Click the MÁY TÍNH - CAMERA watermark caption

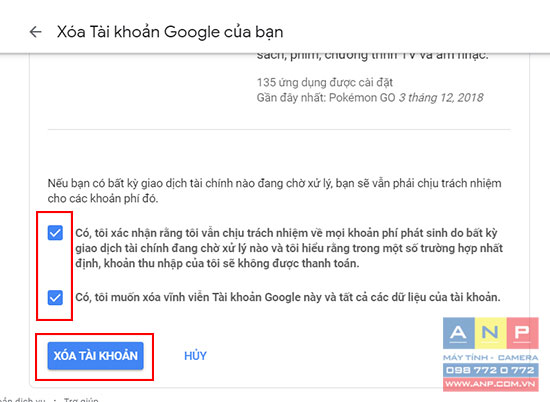point(491,357)
